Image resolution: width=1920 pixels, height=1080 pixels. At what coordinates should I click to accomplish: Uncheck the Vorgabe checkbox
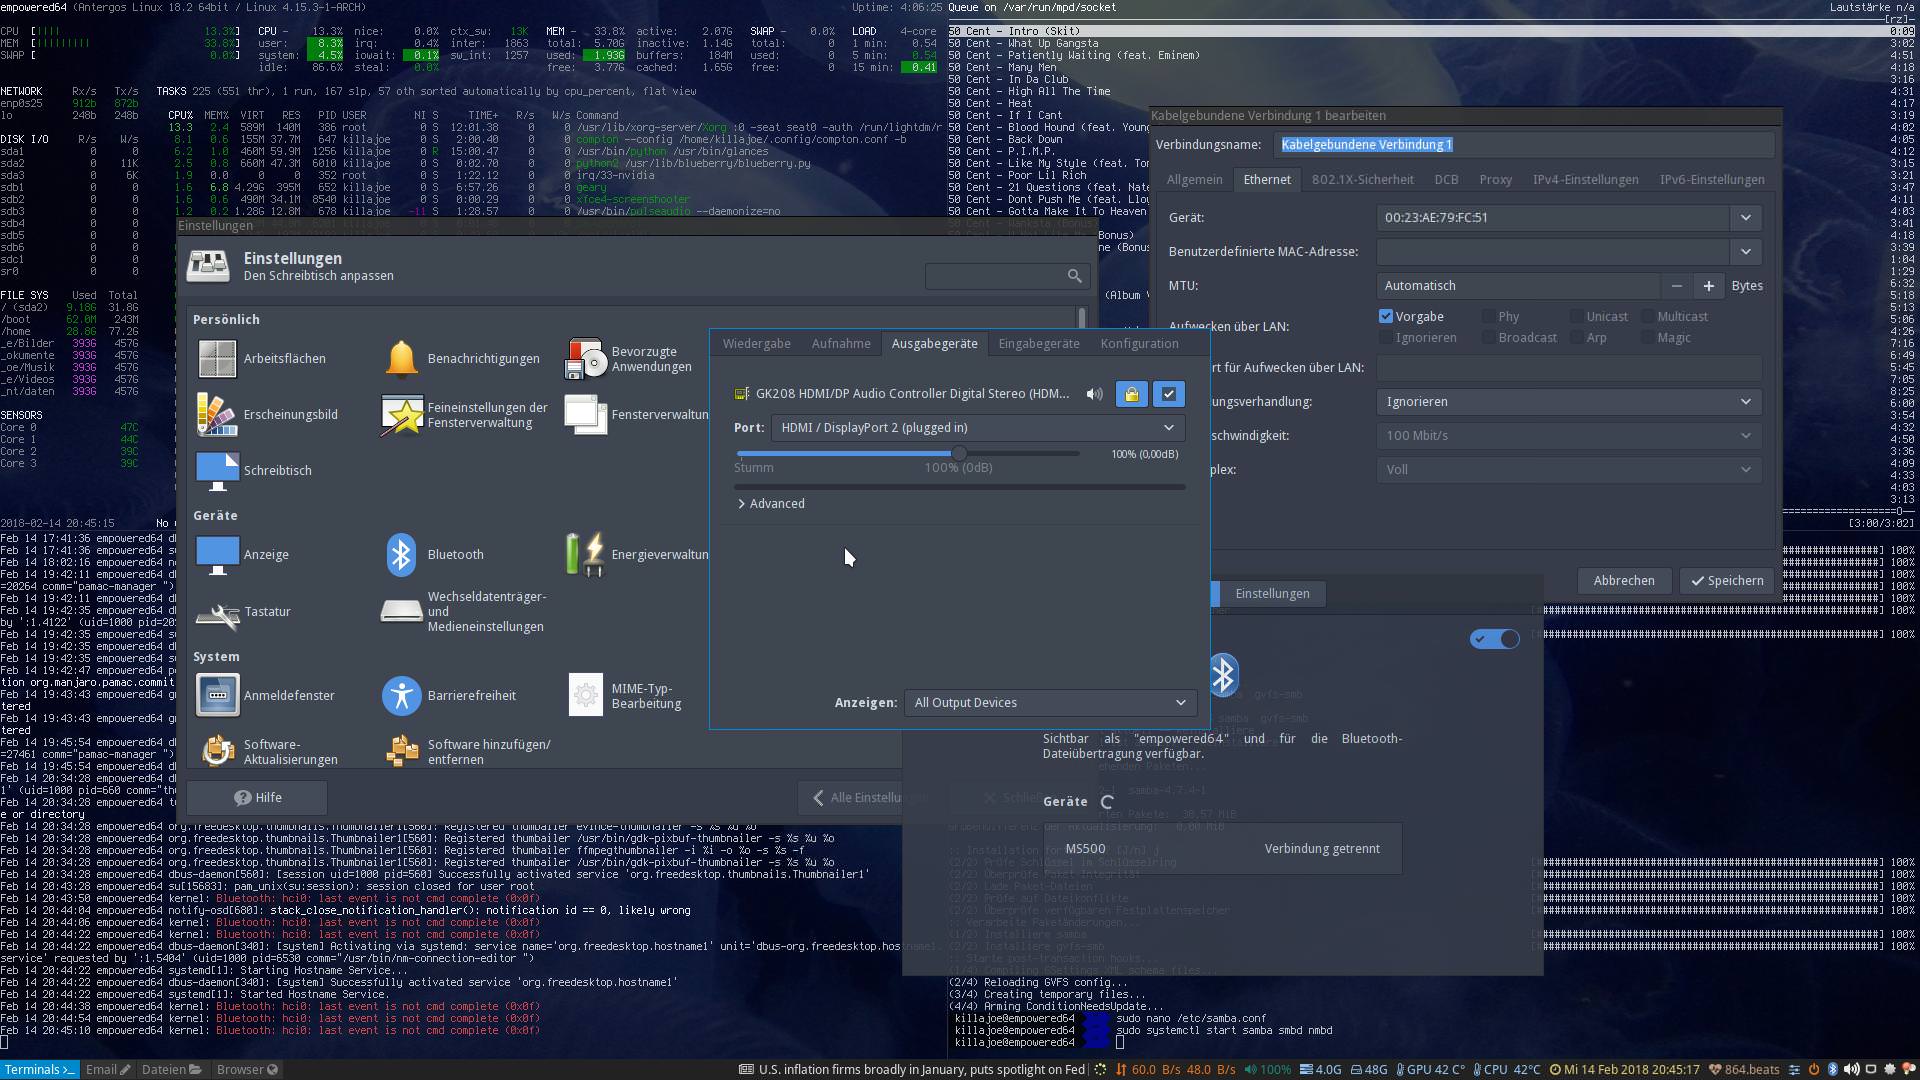tap(1386, 316)
